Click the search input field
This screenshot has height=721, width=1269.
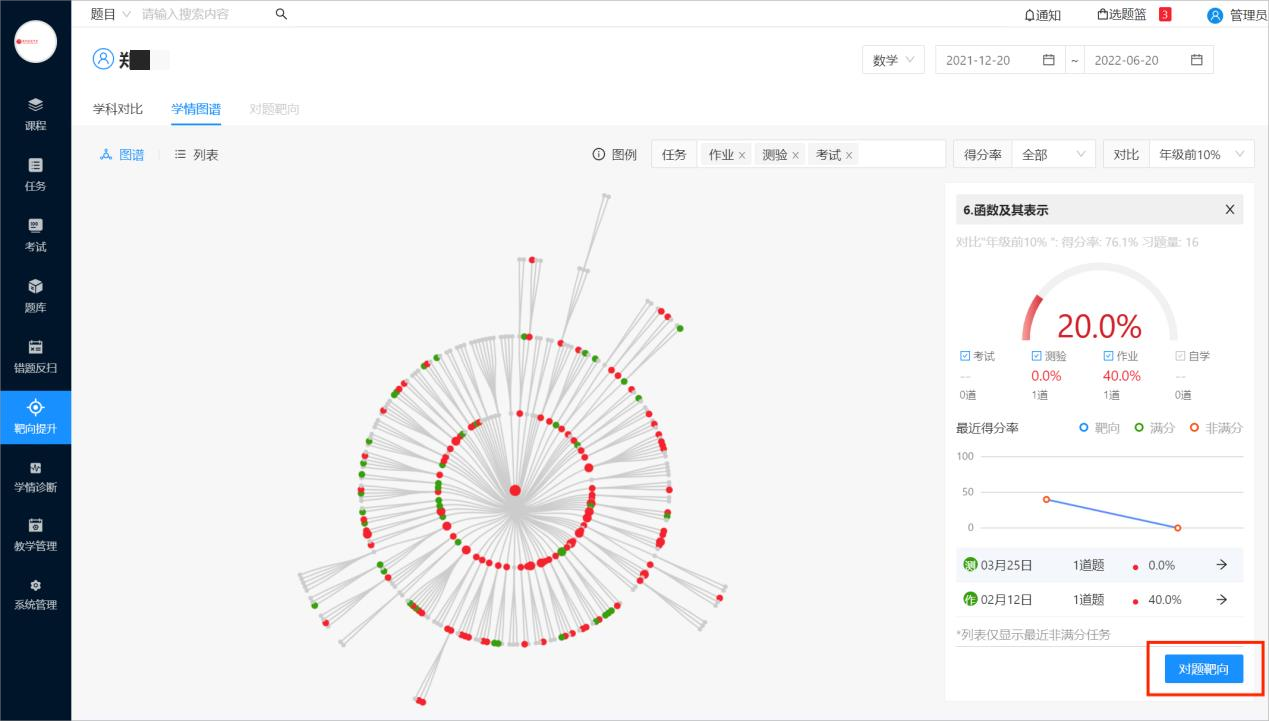[203, 14]
